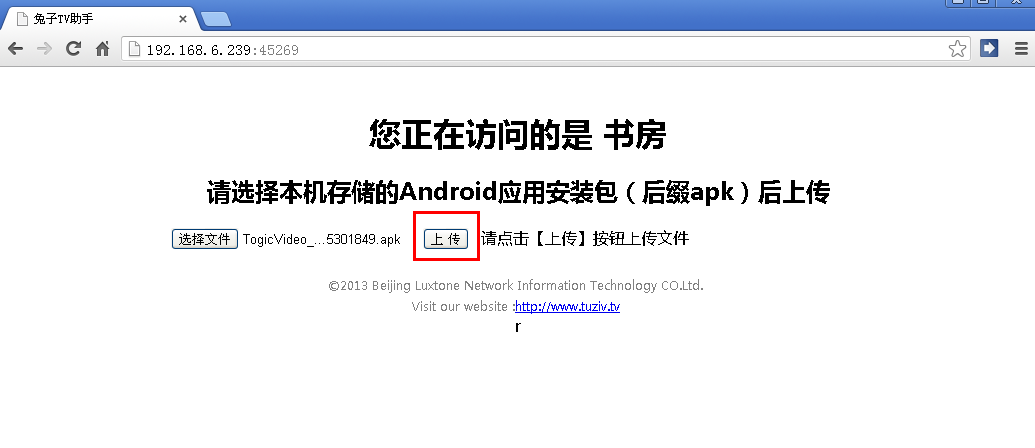
Task: Open the Chrome hamburger menu
Action: point(1020,49)
